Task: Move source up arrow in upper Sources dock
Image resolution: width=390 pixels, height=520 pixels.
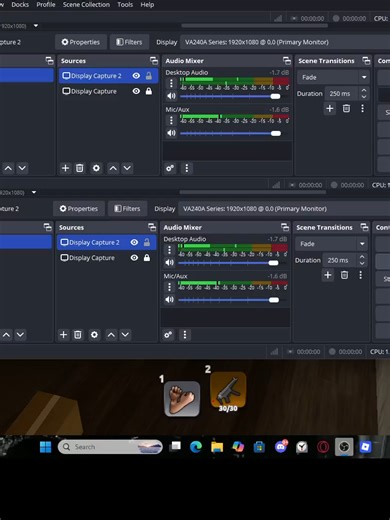Action: [x=113, y=168]
